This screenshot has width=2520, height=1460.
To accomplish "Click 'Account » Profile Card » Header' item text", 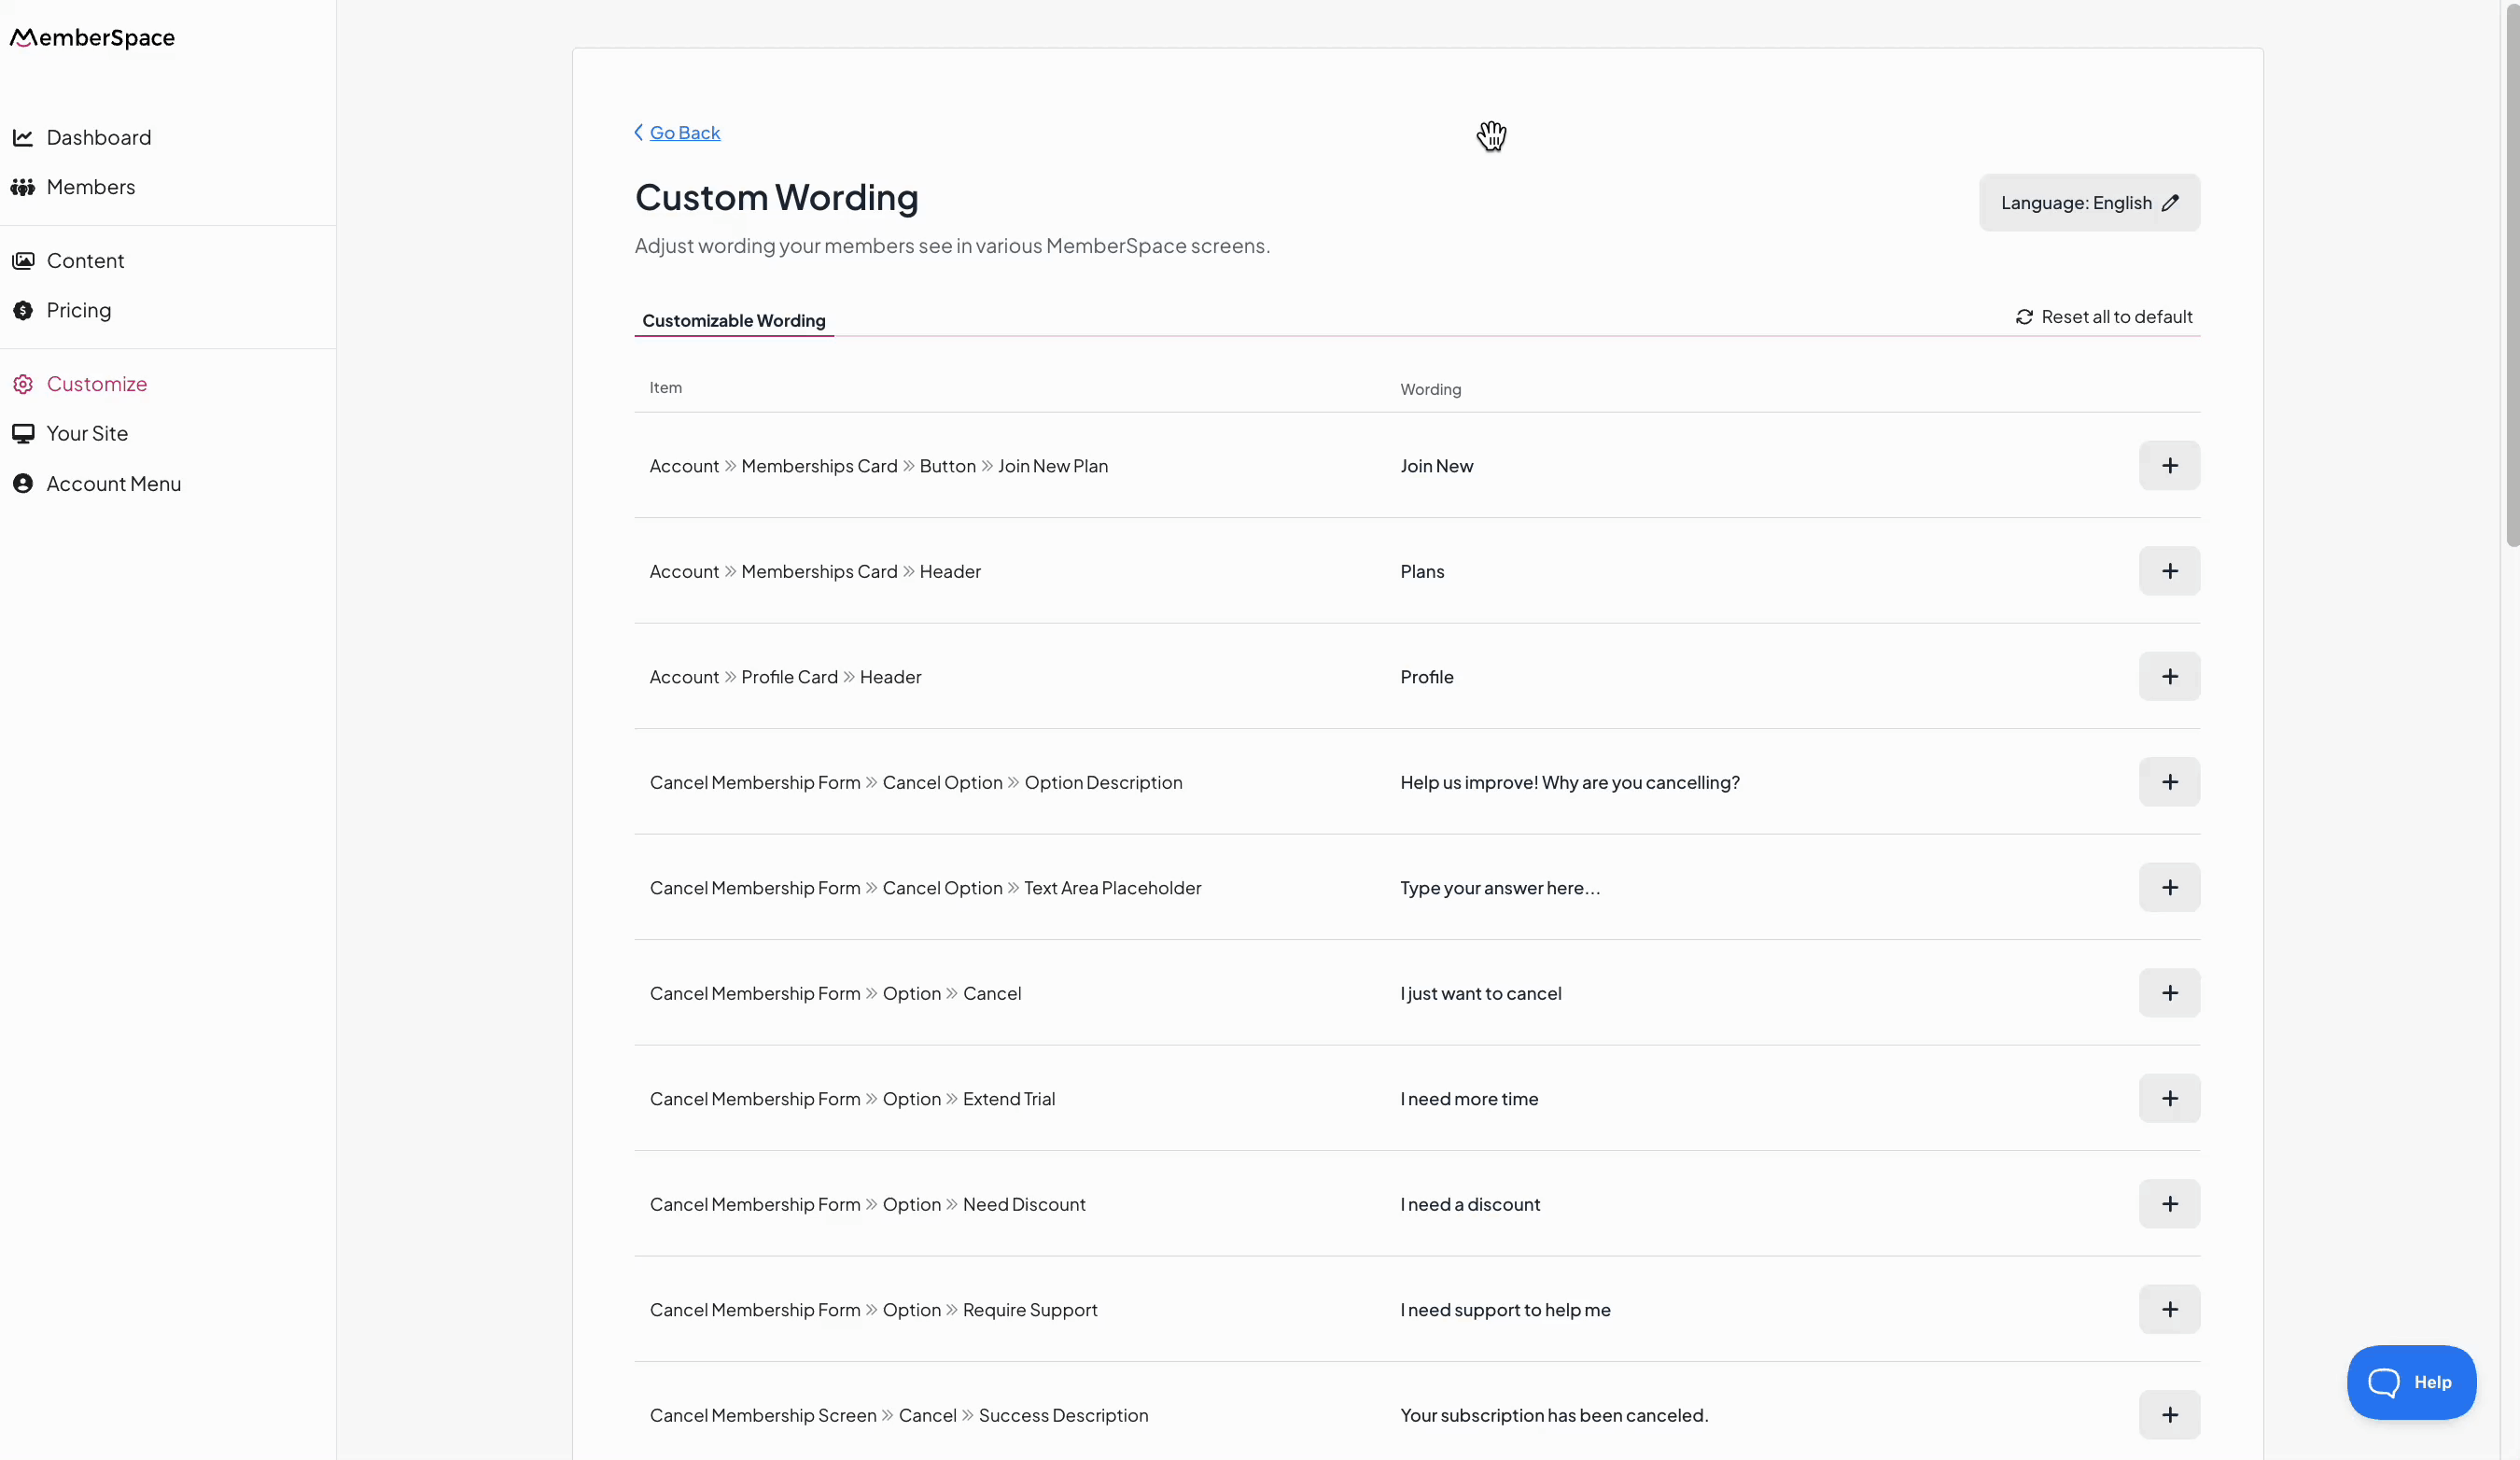I will point(785,677).
